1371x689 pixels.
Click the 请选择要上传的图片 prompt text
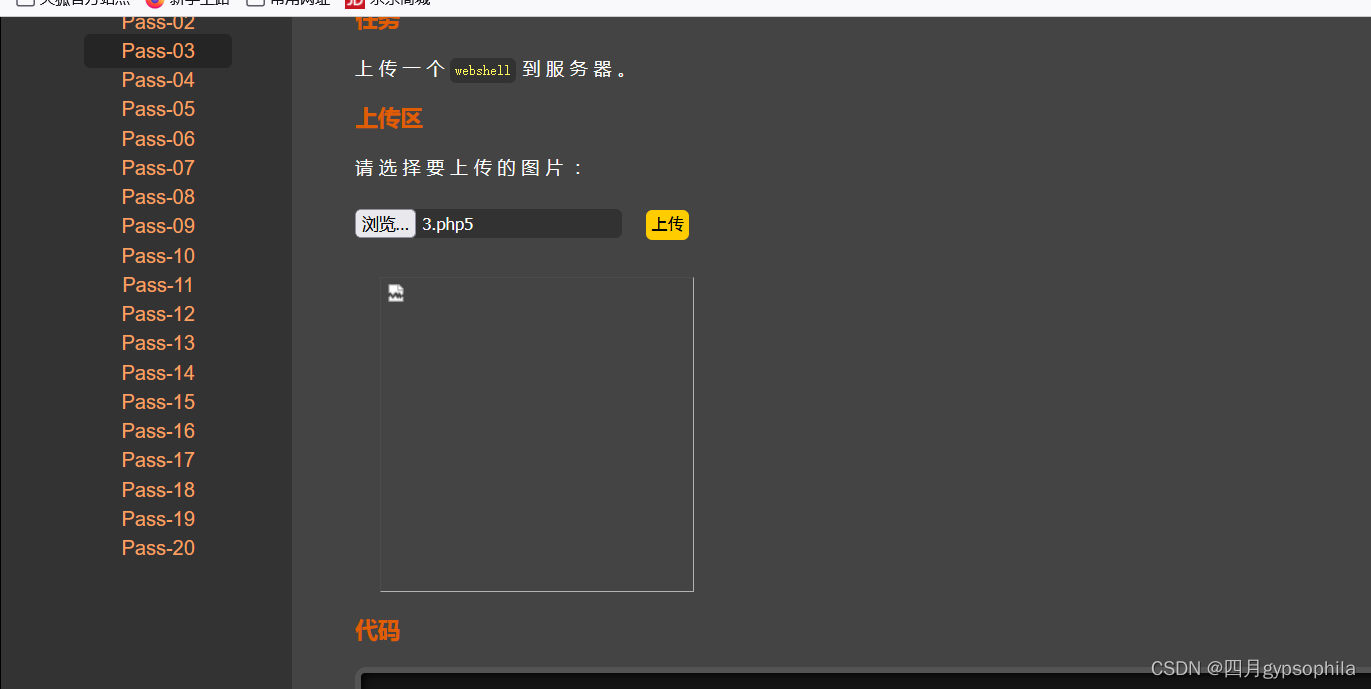tap(469, 168)
